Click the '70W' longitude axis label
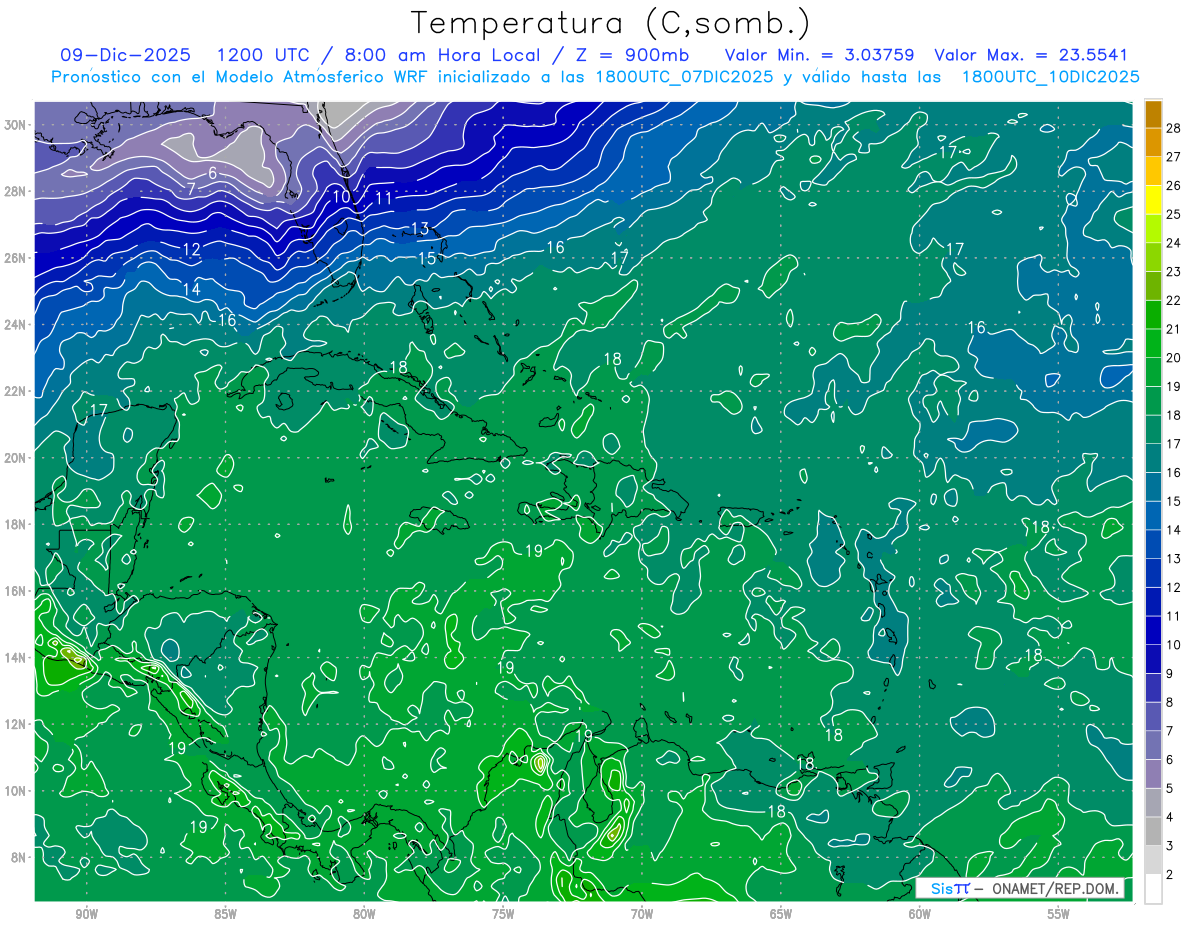Viewport: 1200px width, 927px height. (642, 915)
